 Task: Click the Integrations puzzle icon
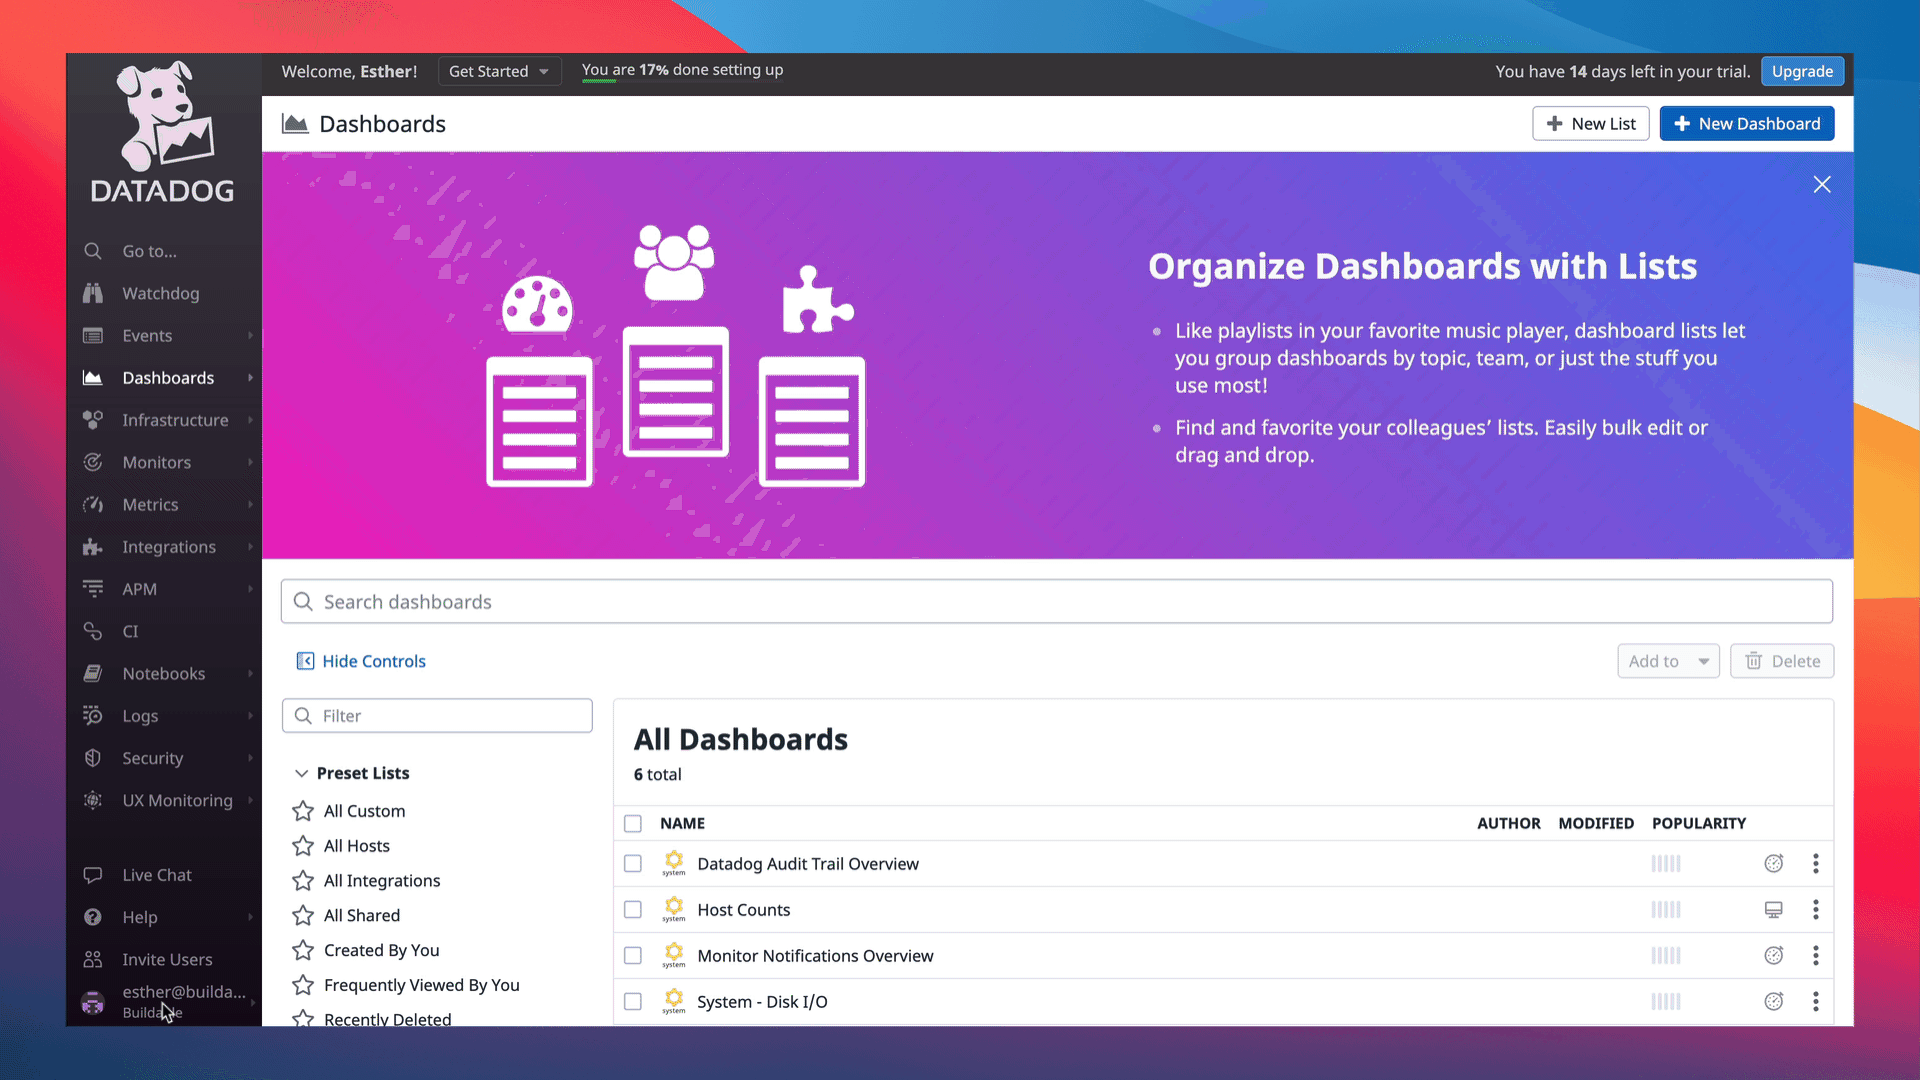(93, 547)
